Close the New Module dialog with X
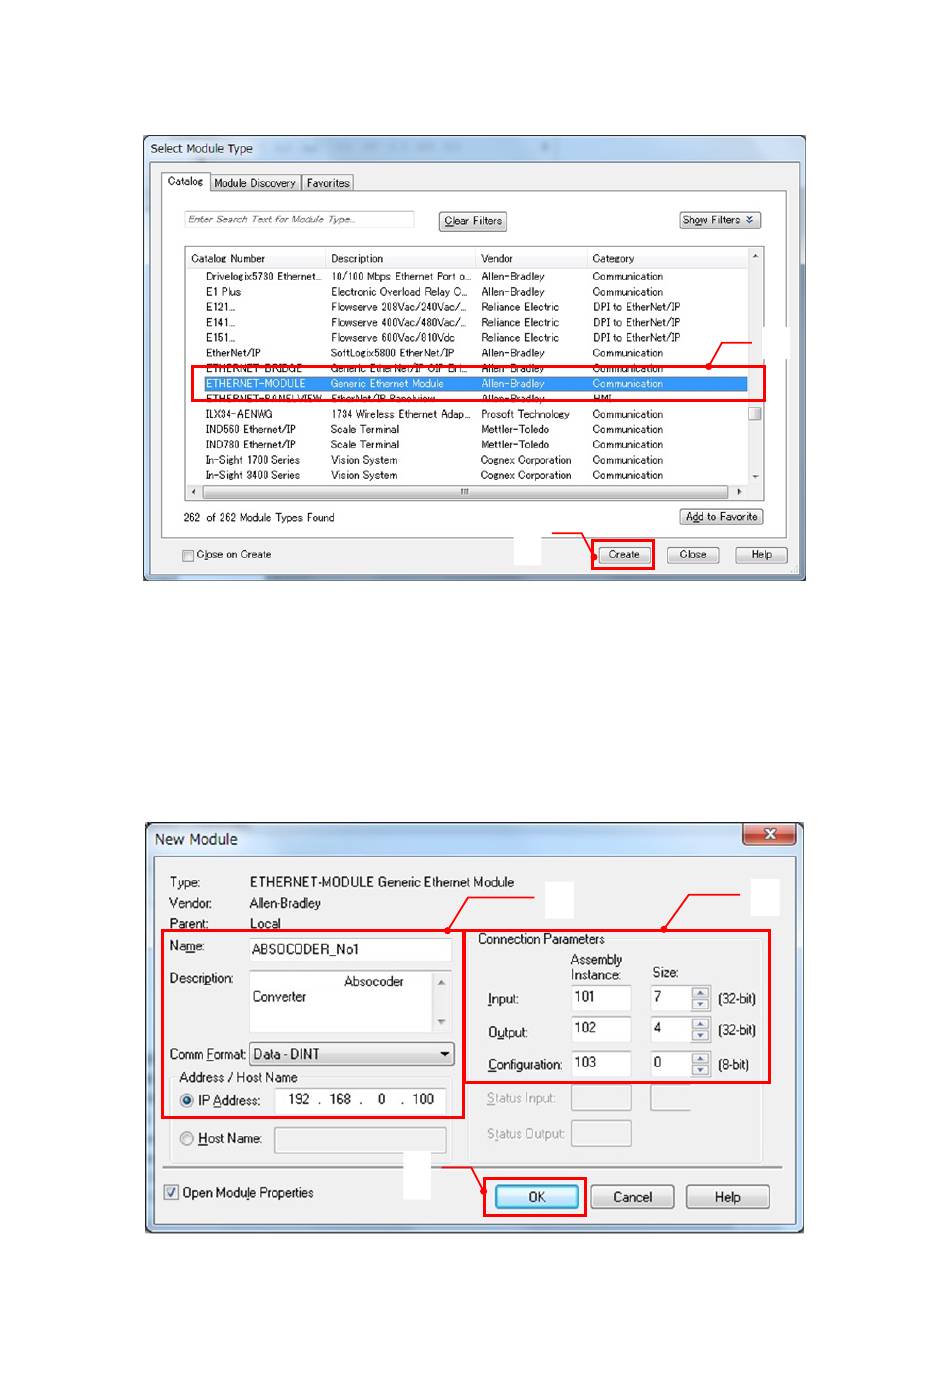This screenshot has height=1387, width=950. click(770, 834)
